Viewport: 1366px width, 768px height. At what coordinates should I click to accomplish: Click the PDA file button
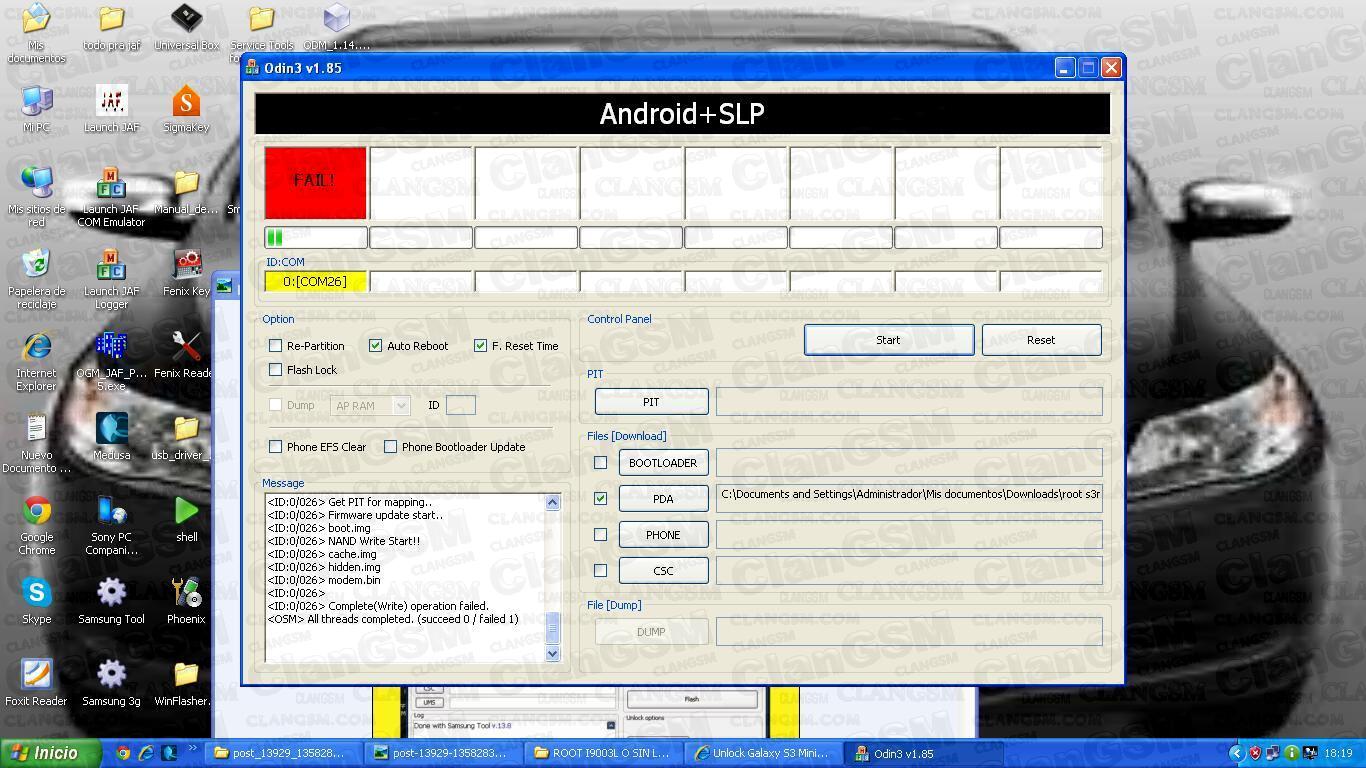(x=663, y=499)
